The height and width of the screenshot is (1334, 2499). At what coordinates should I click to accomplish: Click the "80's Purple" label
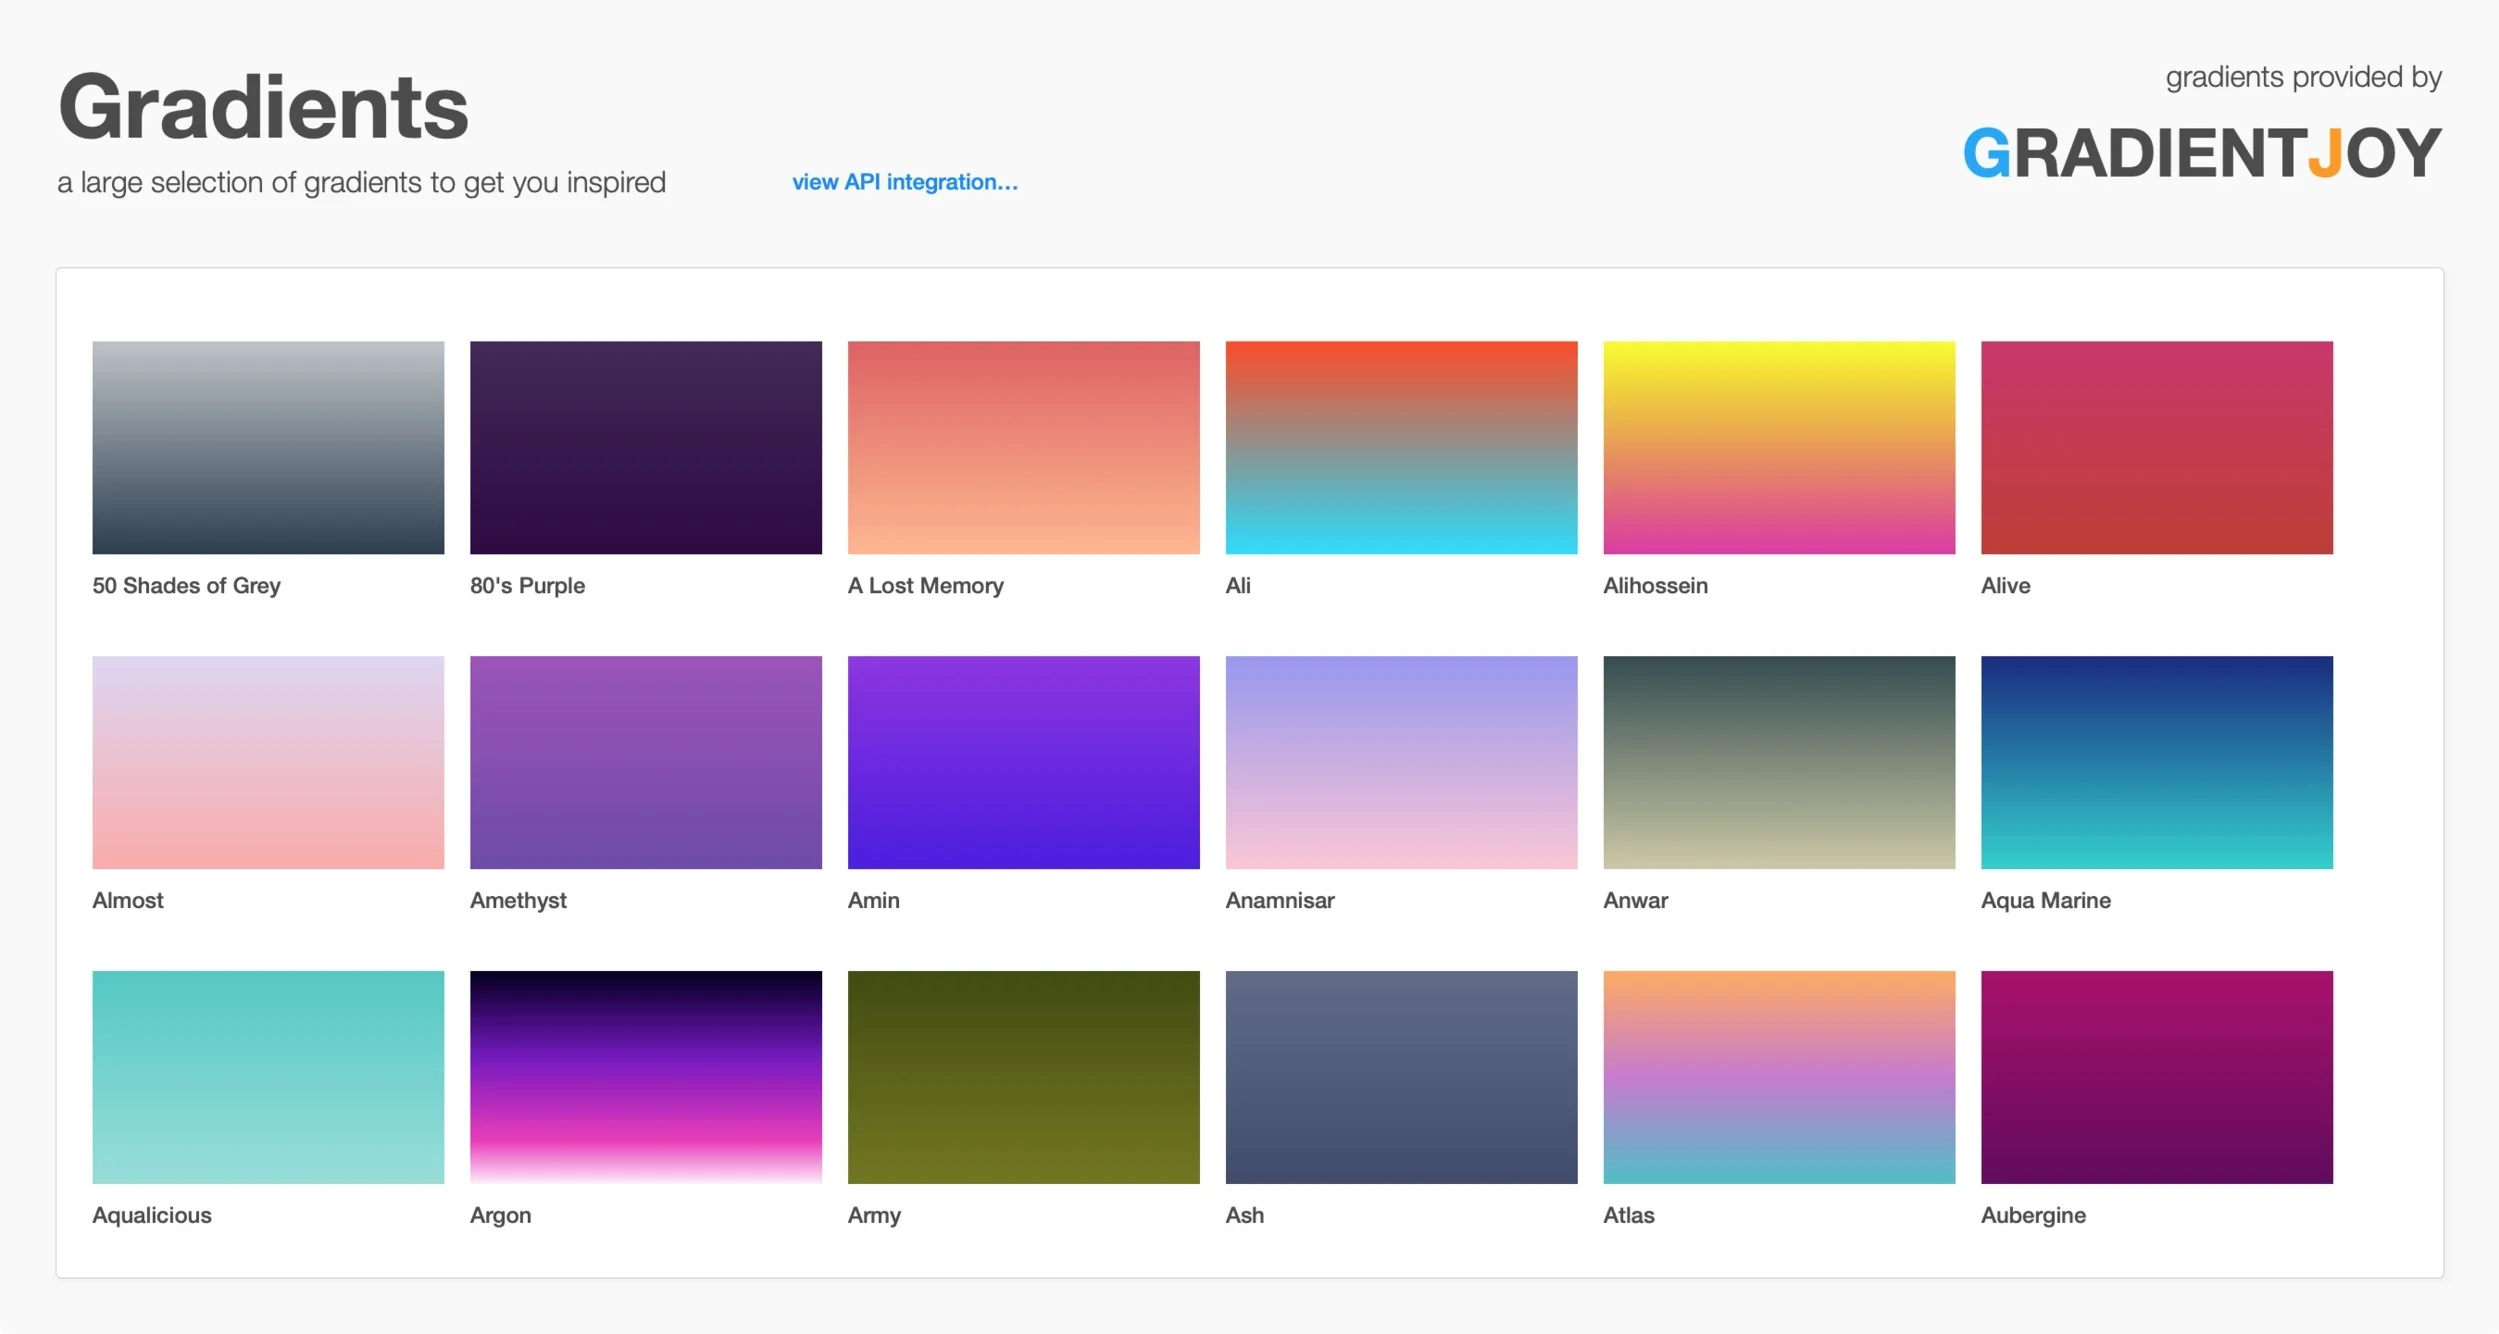pyautogui.click(x=527, y=586)
